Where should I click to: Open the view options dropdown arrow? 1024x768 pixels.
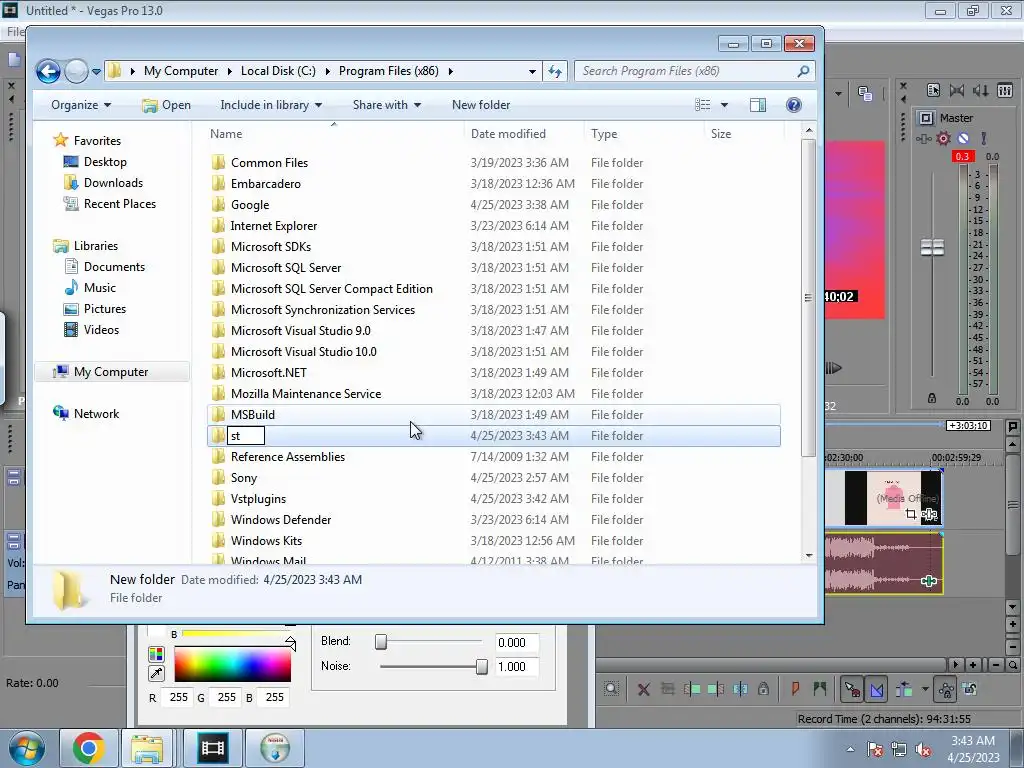(x=724, y=105)
